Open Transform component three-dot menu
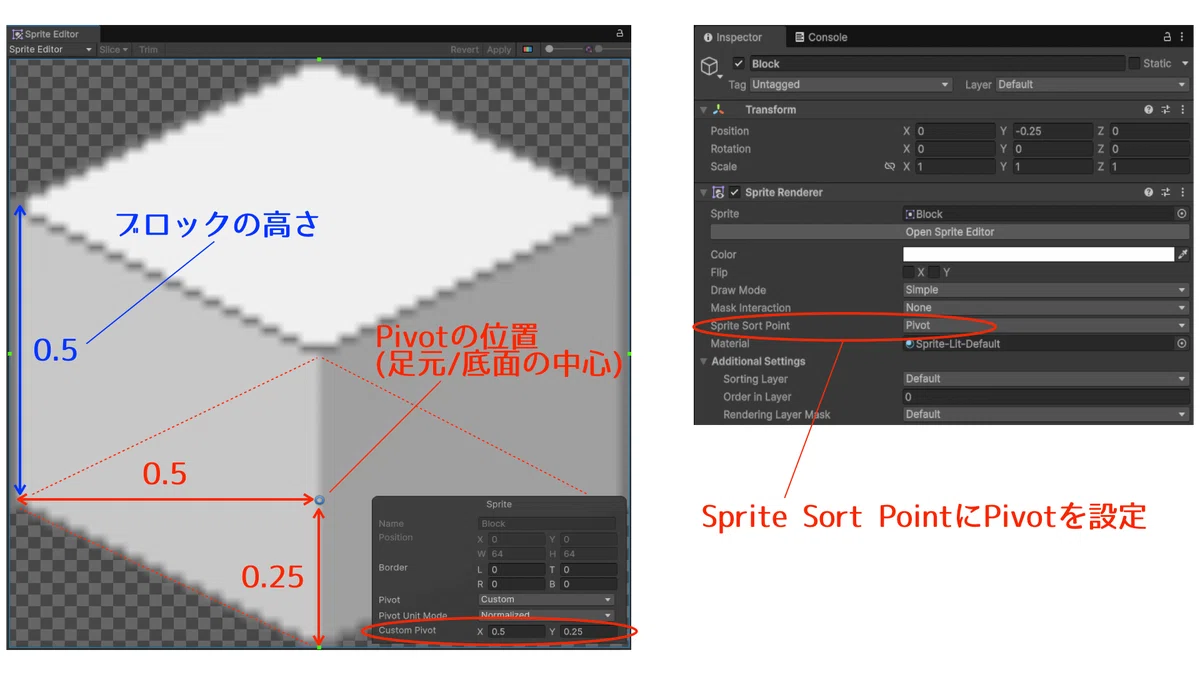The width and height of the screenshot is (1200, 675). pyautogui.click(x=1183, y=110)
